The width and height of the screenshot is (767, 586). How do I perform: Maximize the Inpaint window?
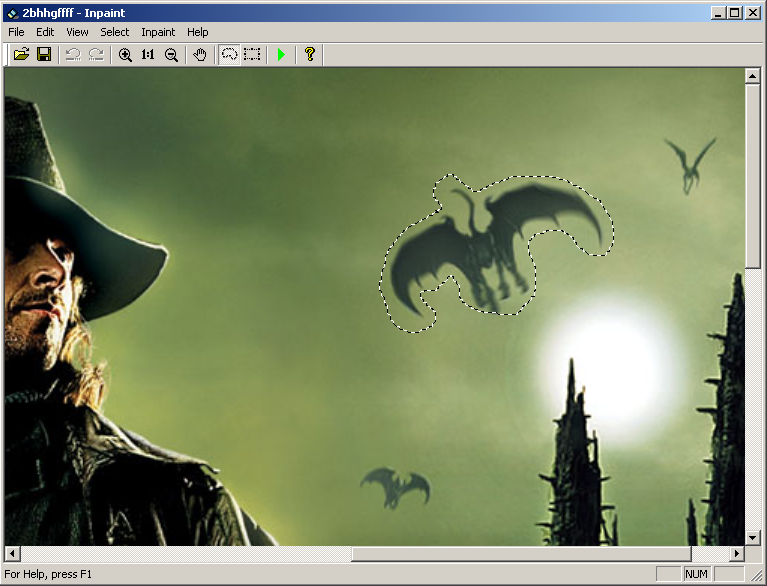coord(734,13)
